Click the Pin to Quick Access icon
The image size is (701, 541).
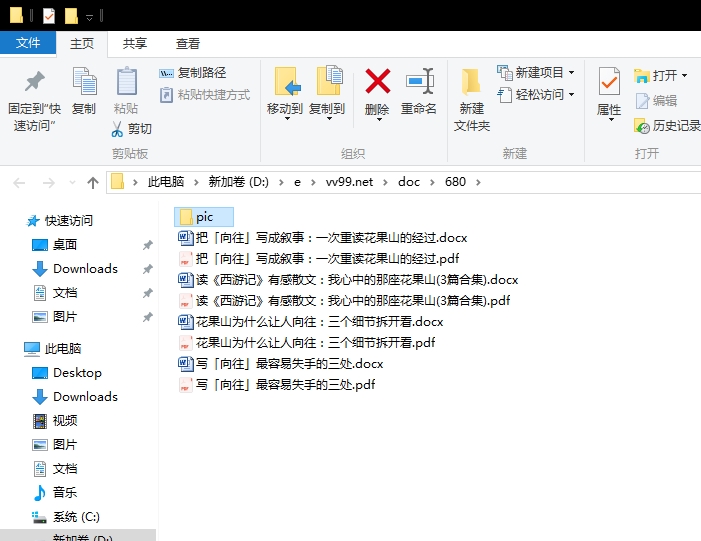pos(34,82)
